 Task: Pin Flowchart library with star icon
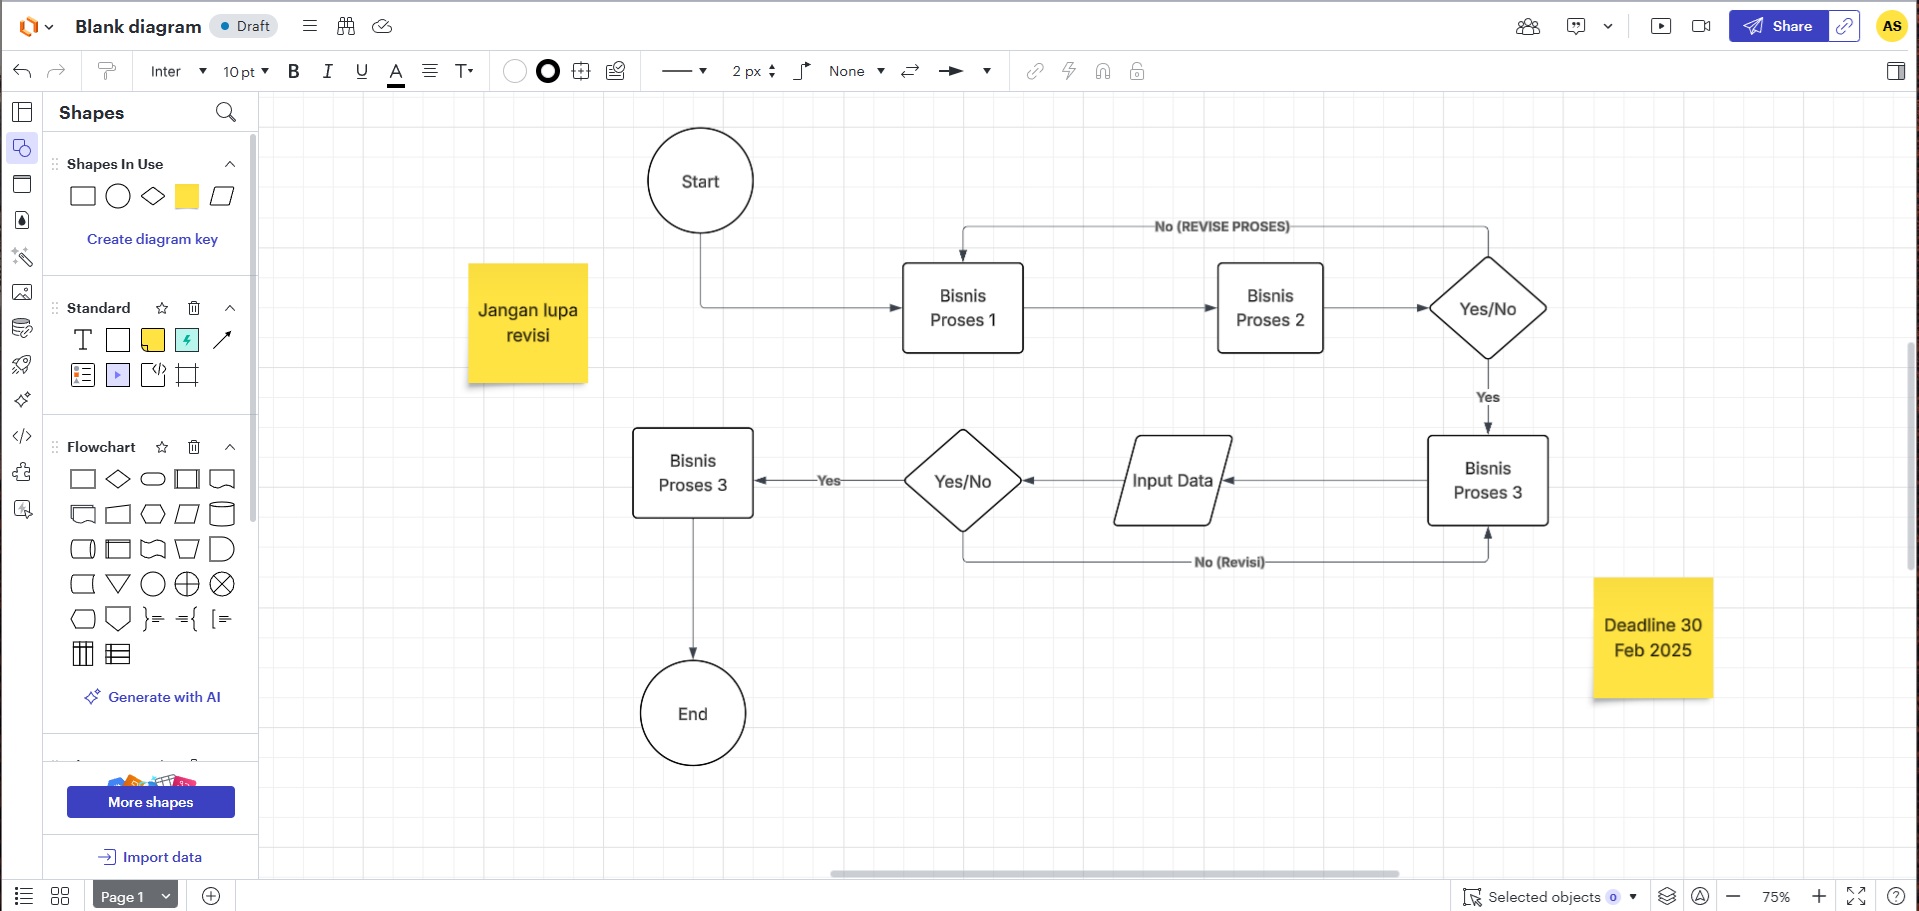(x=162, y=447)
